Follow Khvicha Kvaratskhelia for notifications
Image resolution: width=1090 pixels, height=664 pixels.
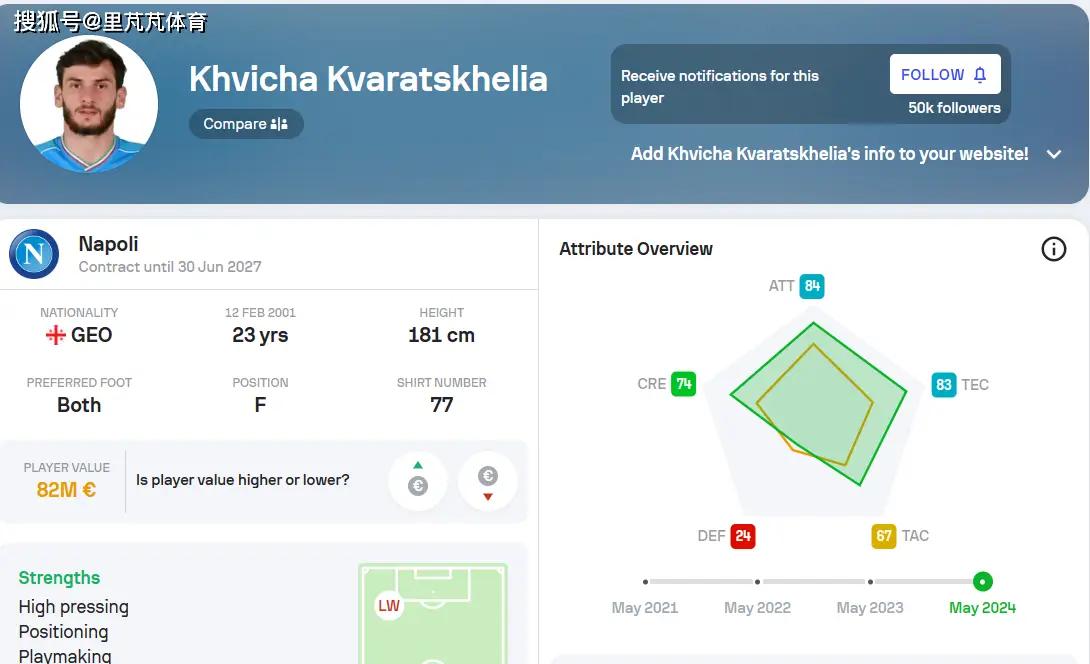point(945,74)
